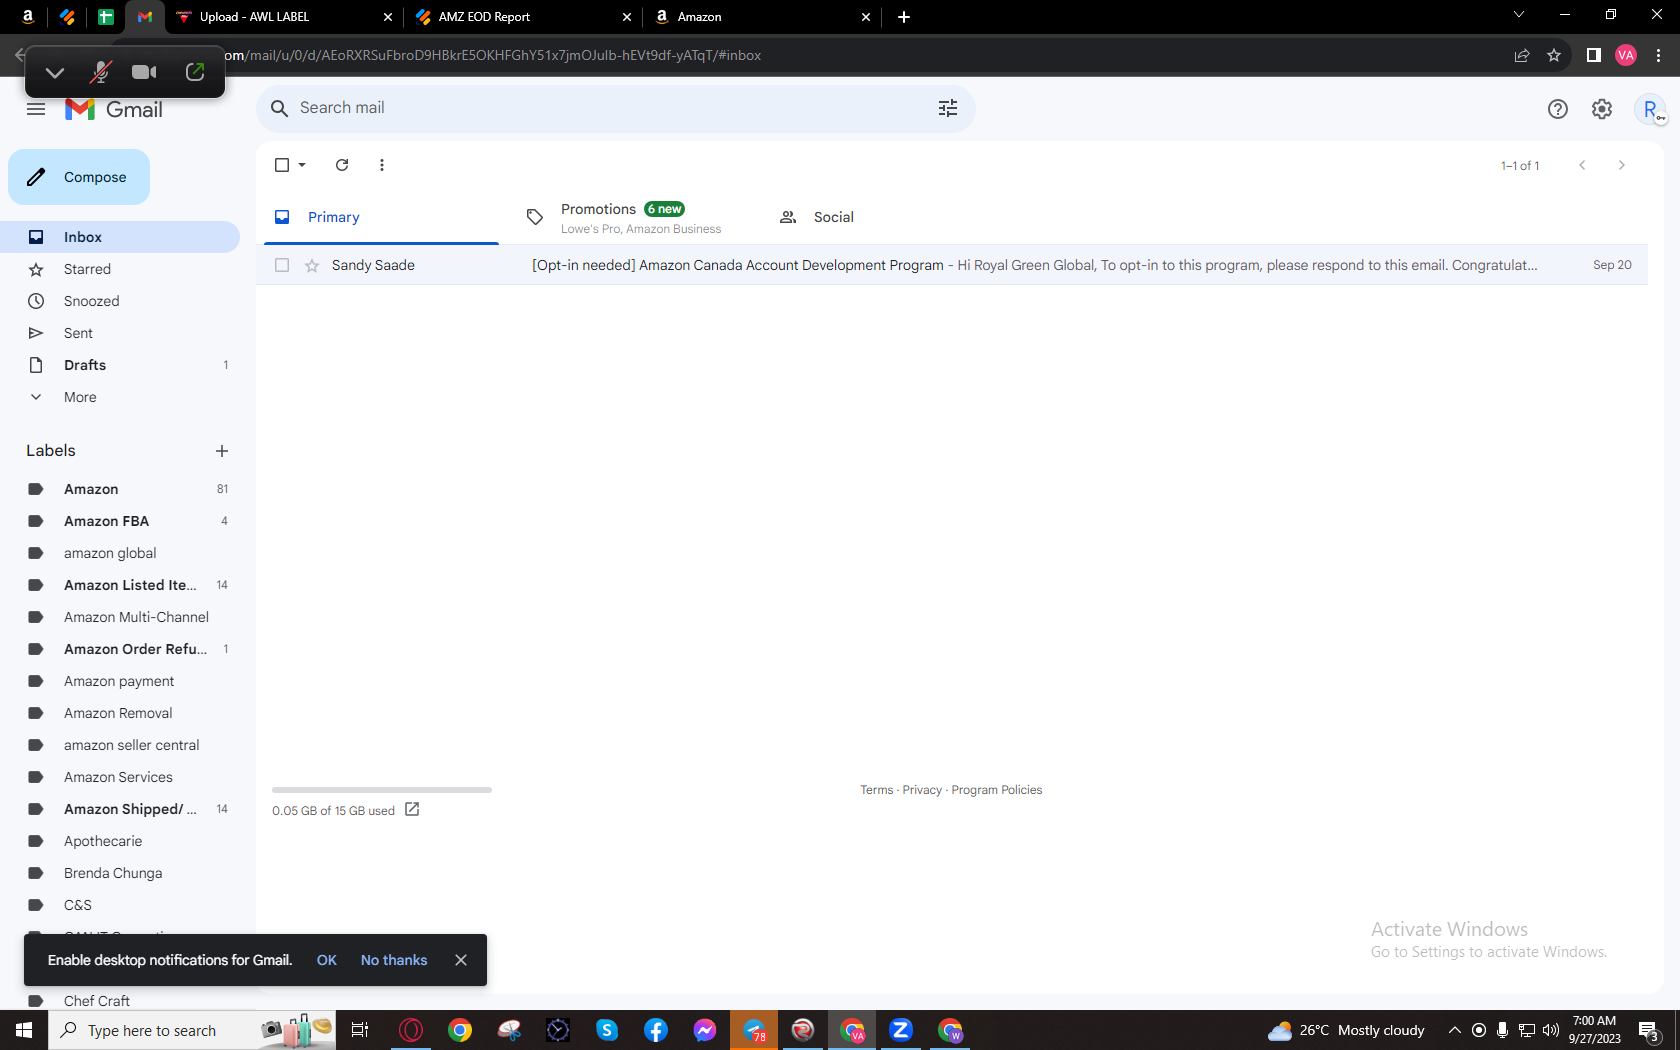This screenshot has height=1050, width=1680.
Task: Expand the More folders list
Action: pos(120,397)
